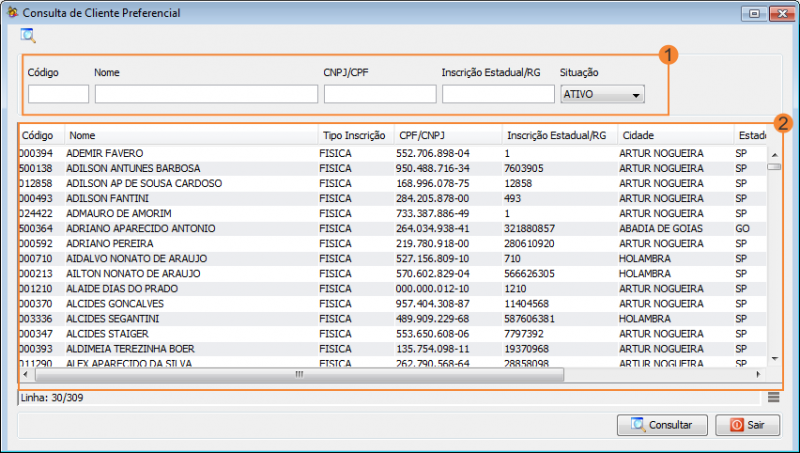The height and width of the screenshot is (453, 800).
Task: Click CPF cell 552.706.898-04
Action: 433,153
